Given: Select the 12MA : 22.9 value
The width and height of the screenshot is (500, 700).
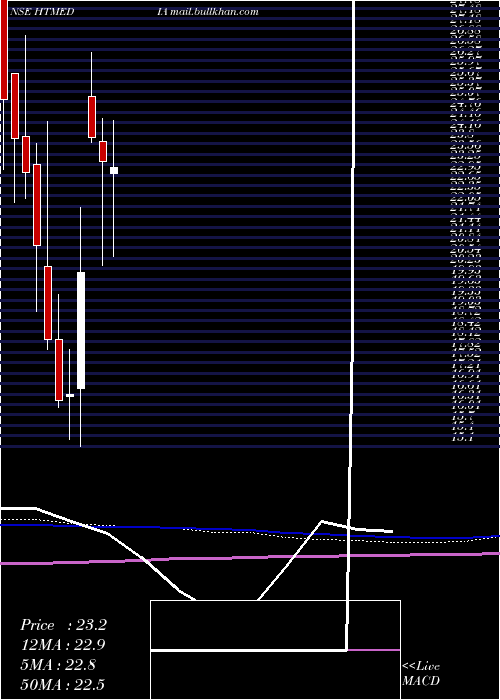Looking at the screenshot, I should 63,645.
